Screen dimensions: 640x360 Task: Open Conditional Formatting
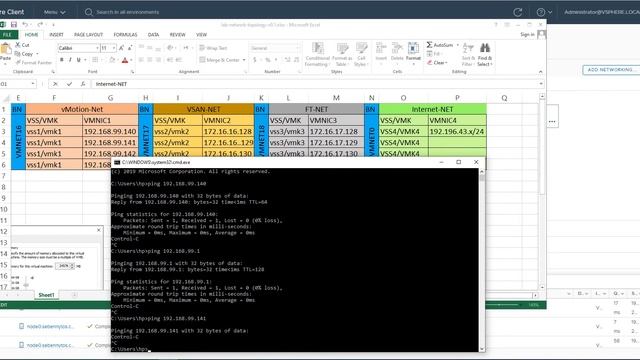point(317,54)
